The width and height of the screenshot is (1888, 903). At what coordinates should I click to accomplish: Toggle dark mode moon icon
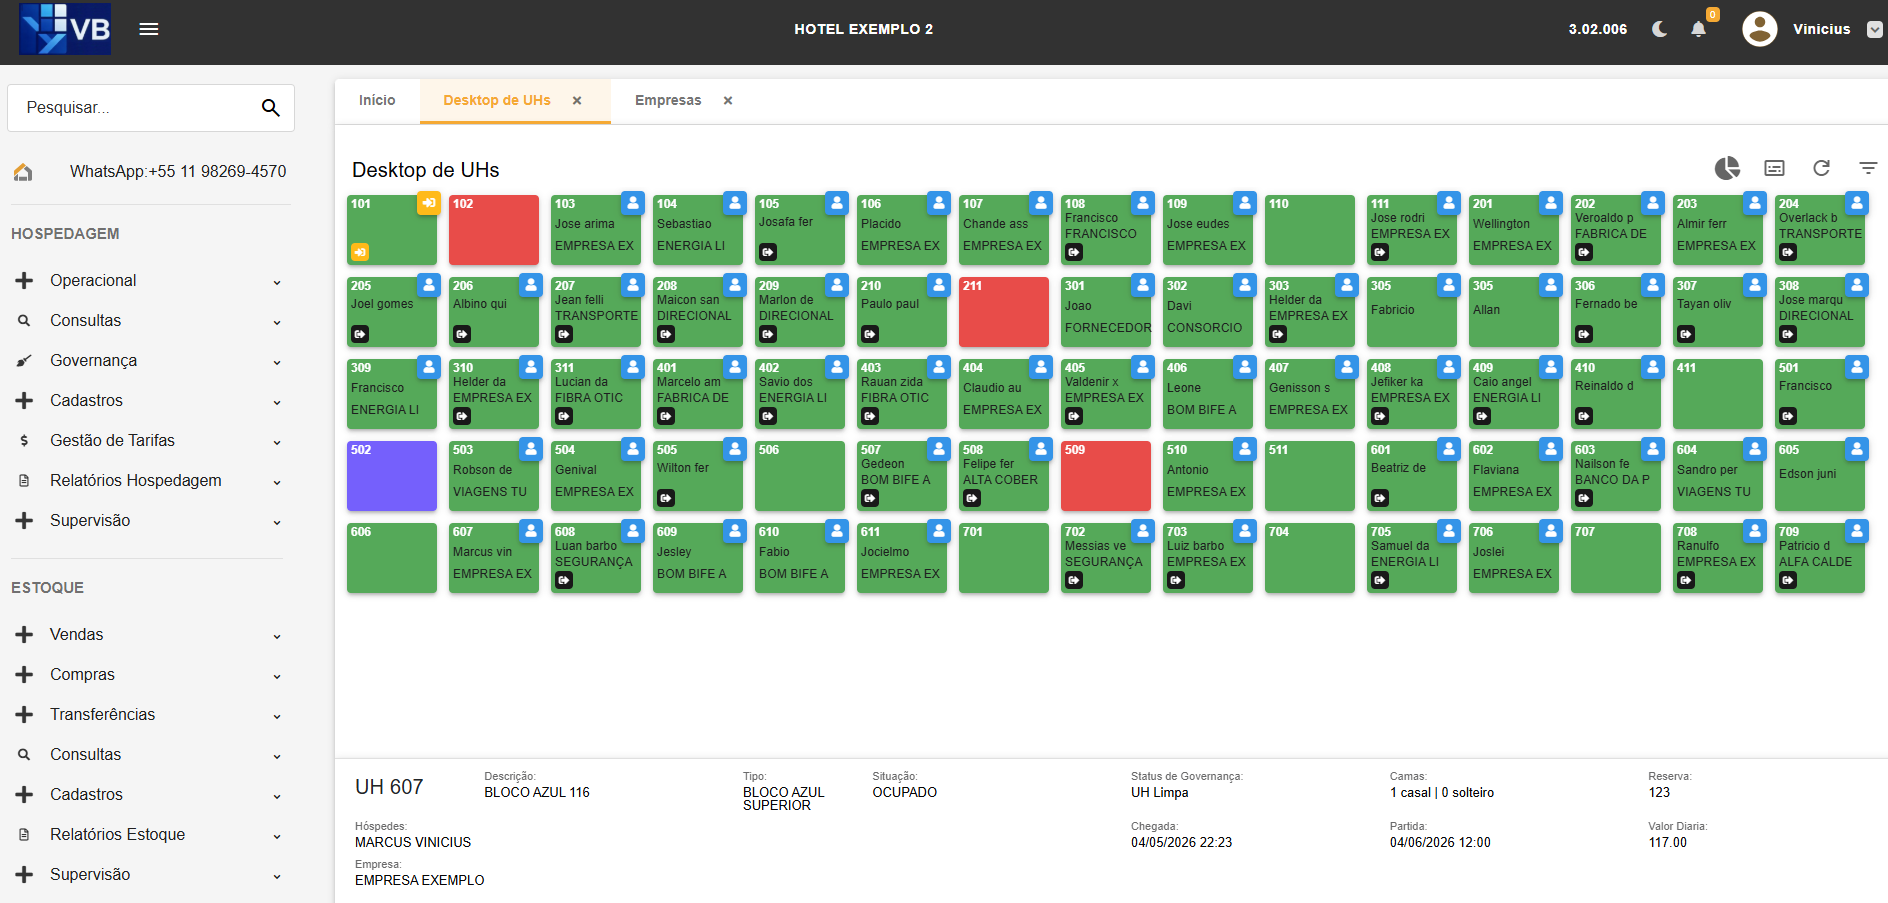(x=1660, y=29)
